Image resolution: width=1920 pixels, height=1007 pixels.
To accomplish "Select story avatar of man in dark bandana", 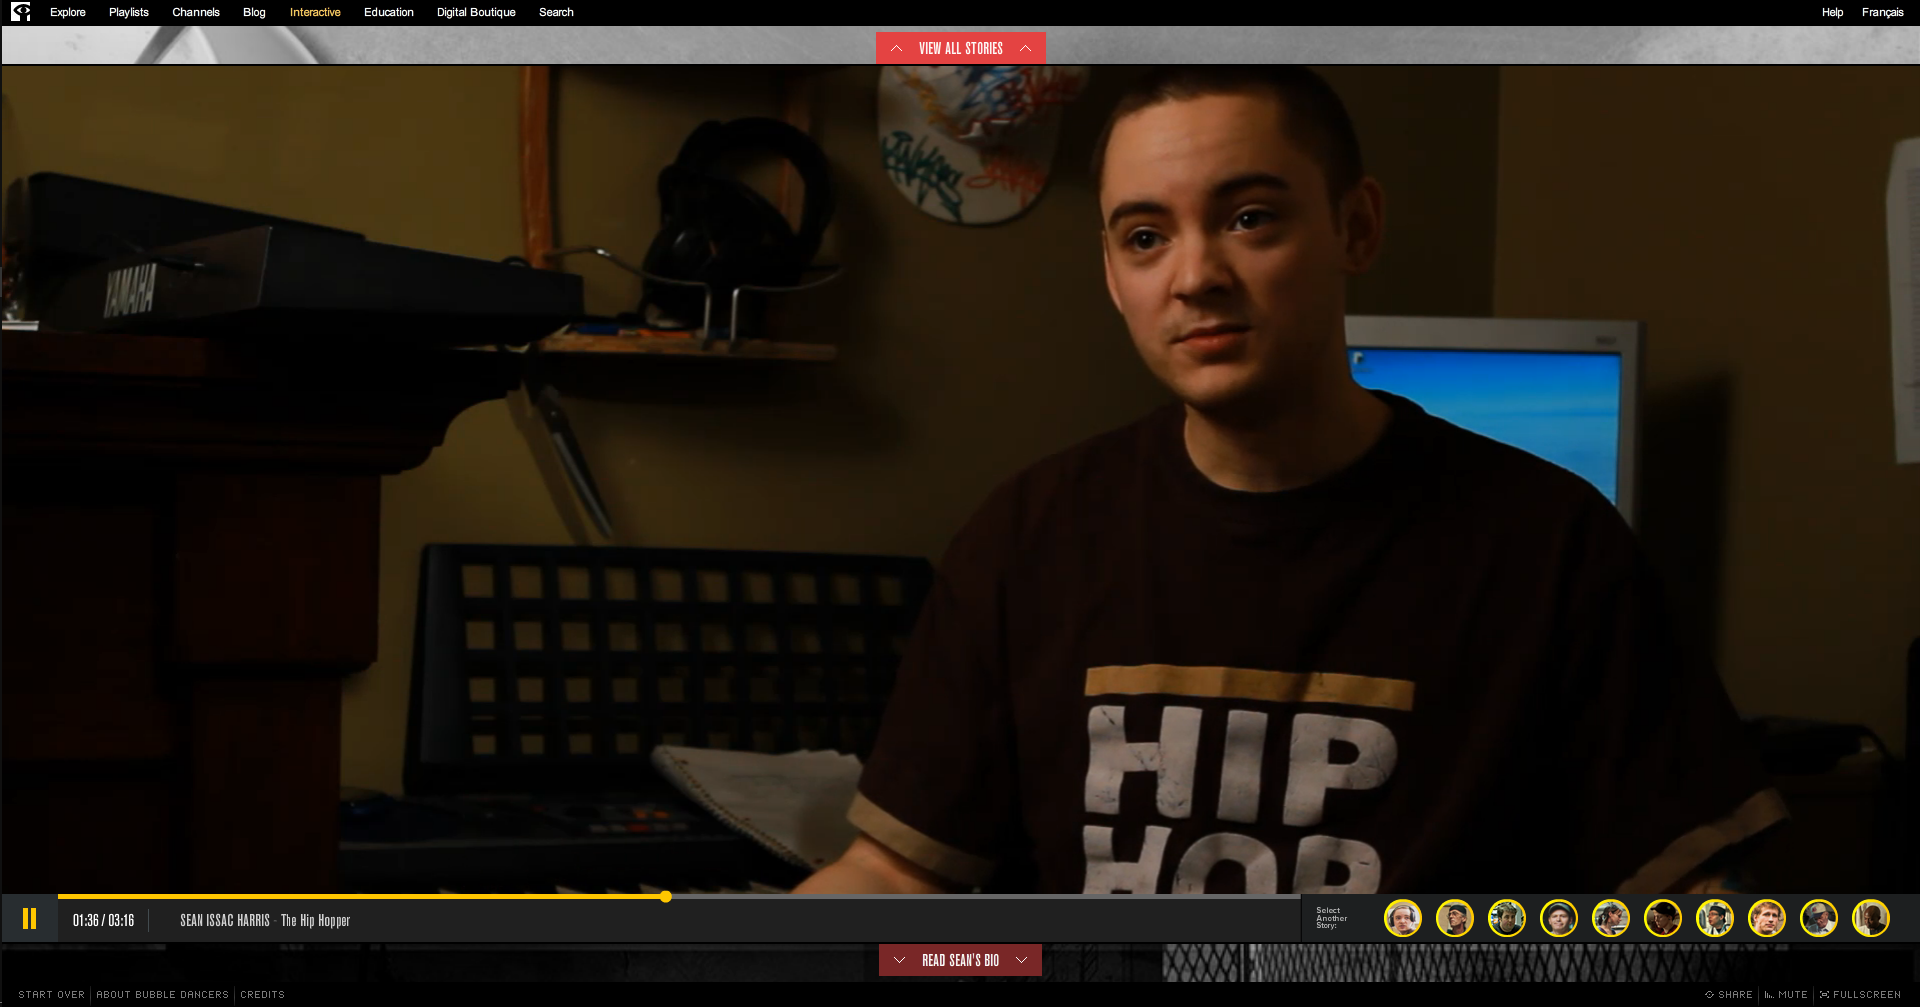I will coord(1455,918).
